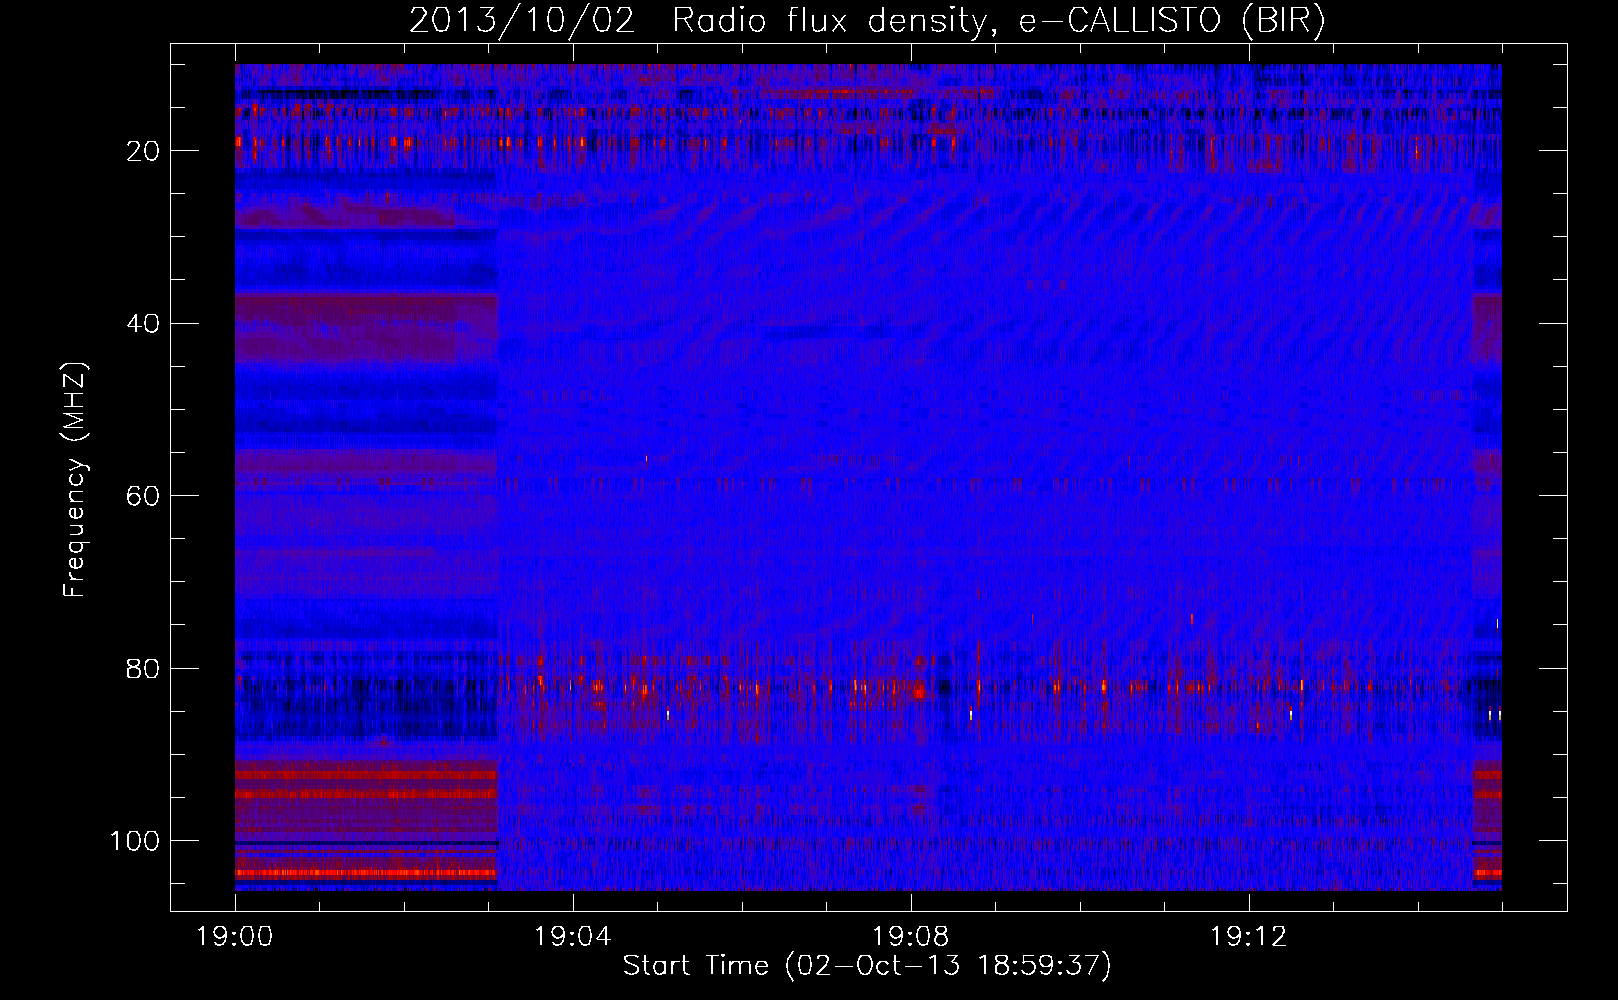
Task: Select the 19:12 time tick label
Action: (x=1248, y=937)
